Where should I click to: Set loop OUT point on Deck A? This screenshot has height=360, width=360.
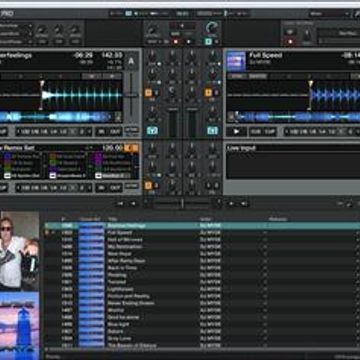coord(115,132)
